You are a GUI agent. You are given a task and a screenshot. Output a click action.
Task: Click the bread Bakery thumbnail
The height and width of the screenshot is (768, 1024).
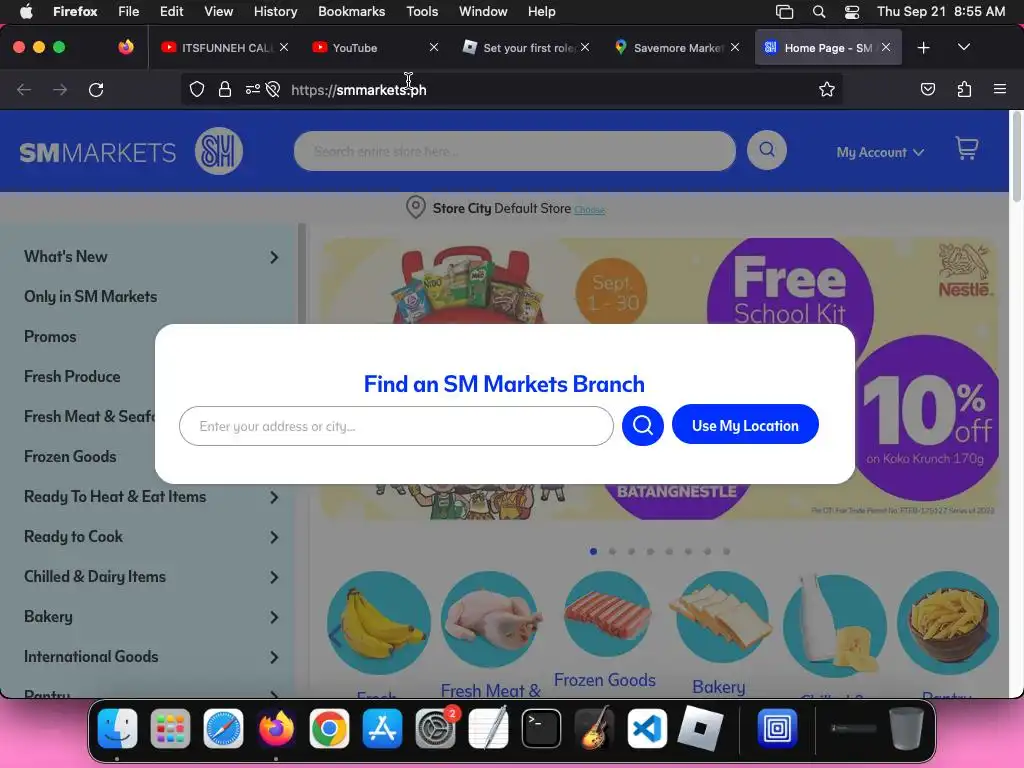click(721, 618)
